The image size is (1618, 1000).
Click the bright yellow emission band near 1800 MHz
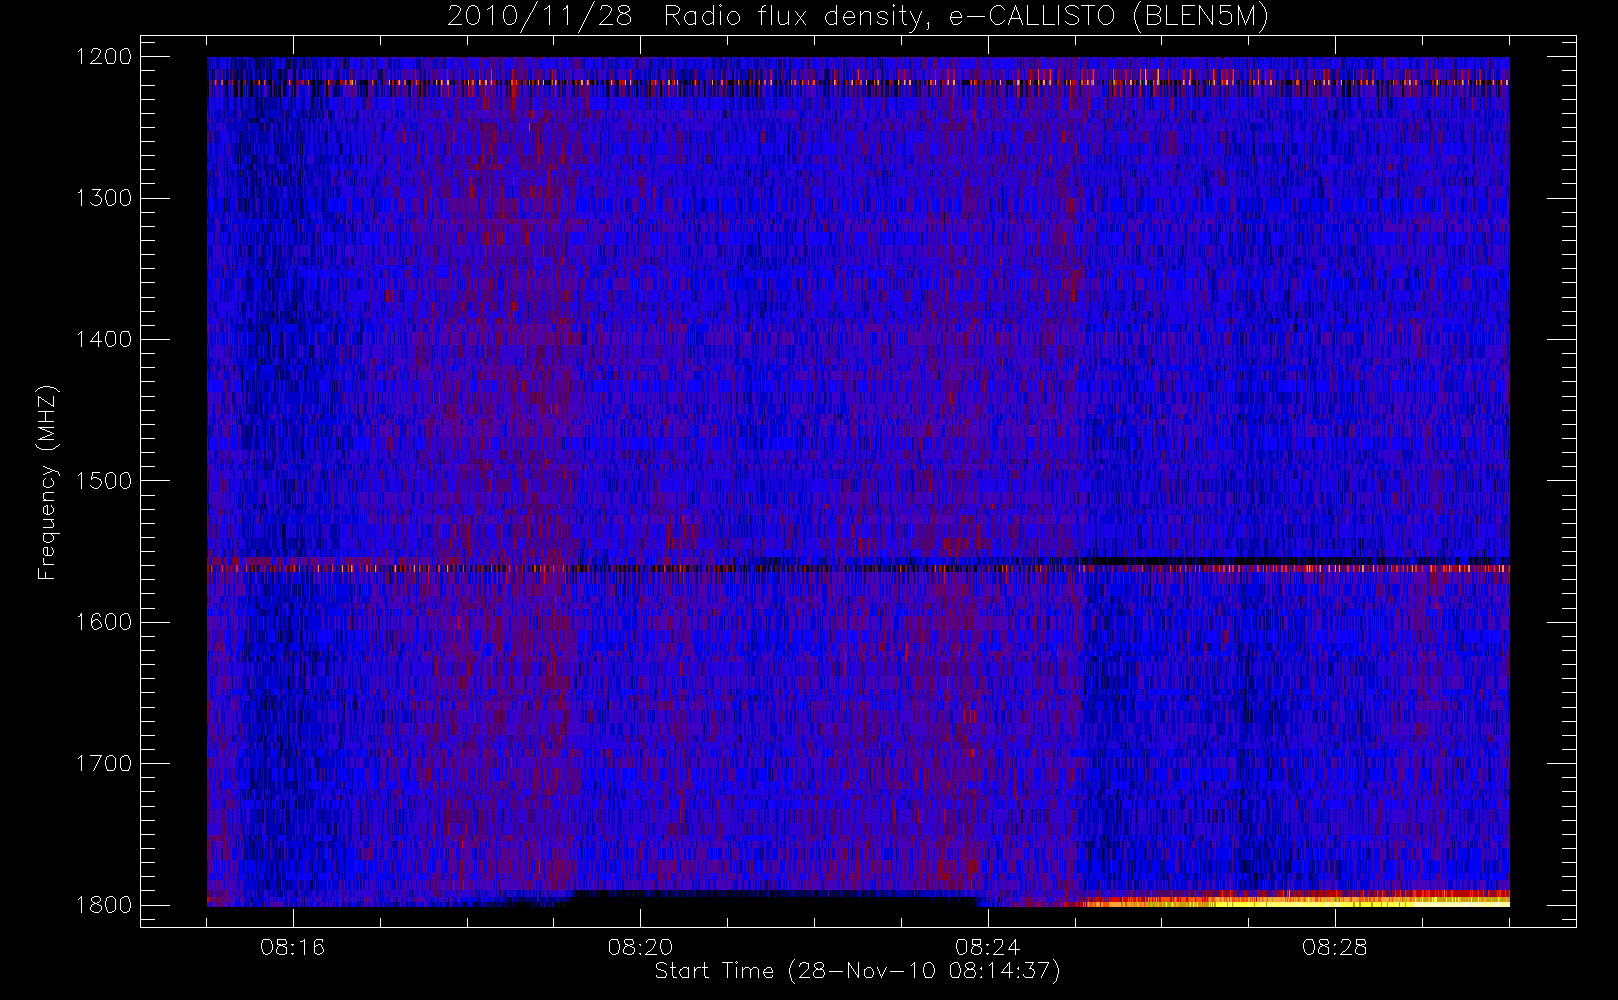pos(1295,900)
